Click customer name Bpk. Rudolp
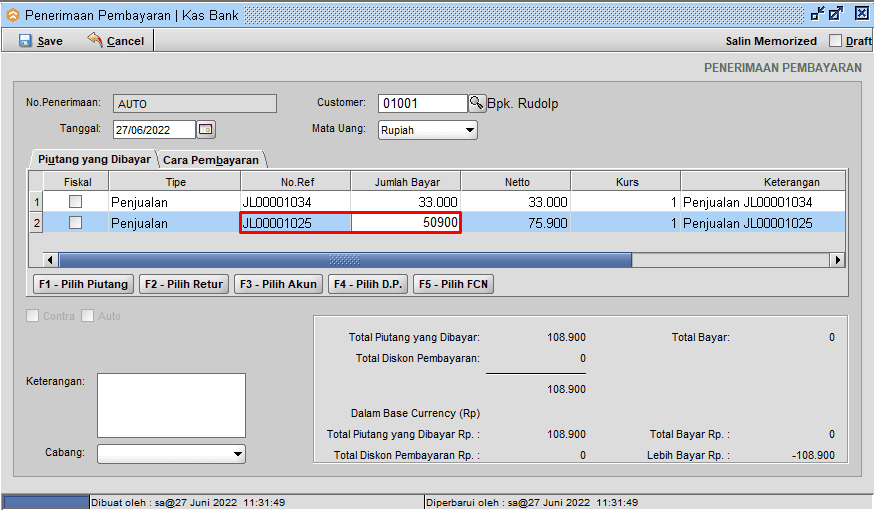The image size is (874, 510). click(523, 103)
